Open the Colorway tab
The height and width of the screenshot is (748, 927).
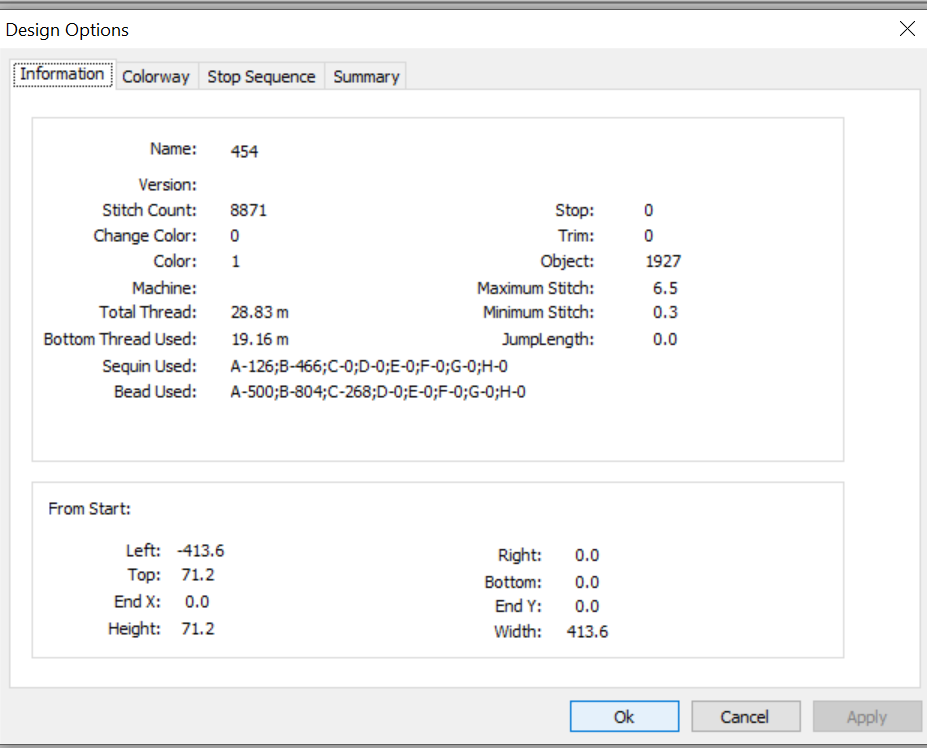coord(156,77)
